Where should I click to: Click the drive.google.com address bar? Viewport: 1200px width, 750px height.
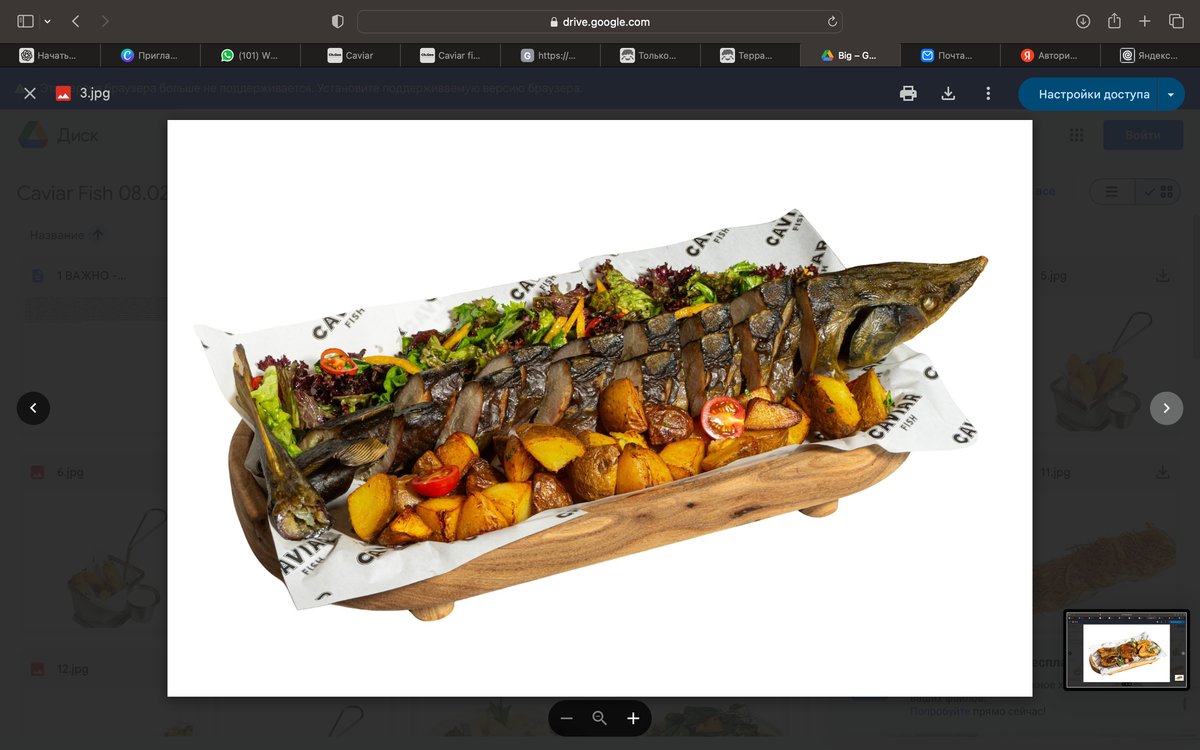pos(599,21)
